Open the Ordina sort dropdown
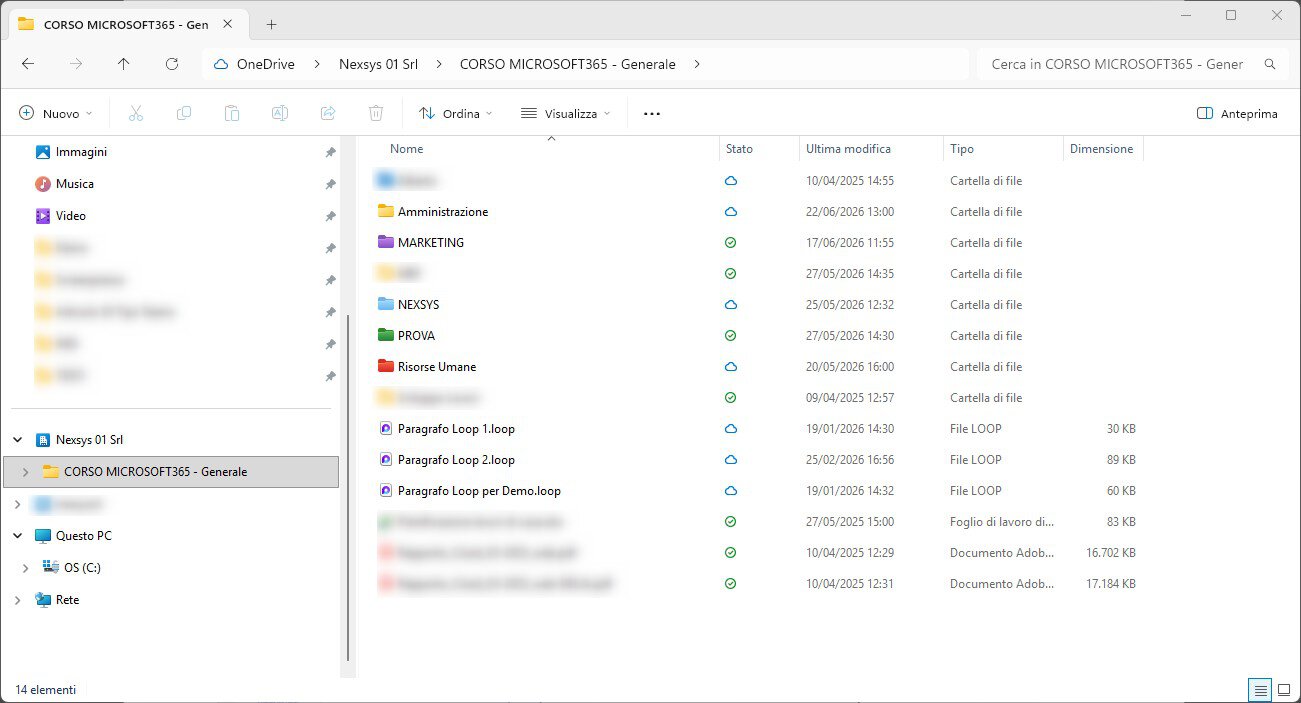The width and height of the screenshot is (1301, 703). [x=455, y=114]
